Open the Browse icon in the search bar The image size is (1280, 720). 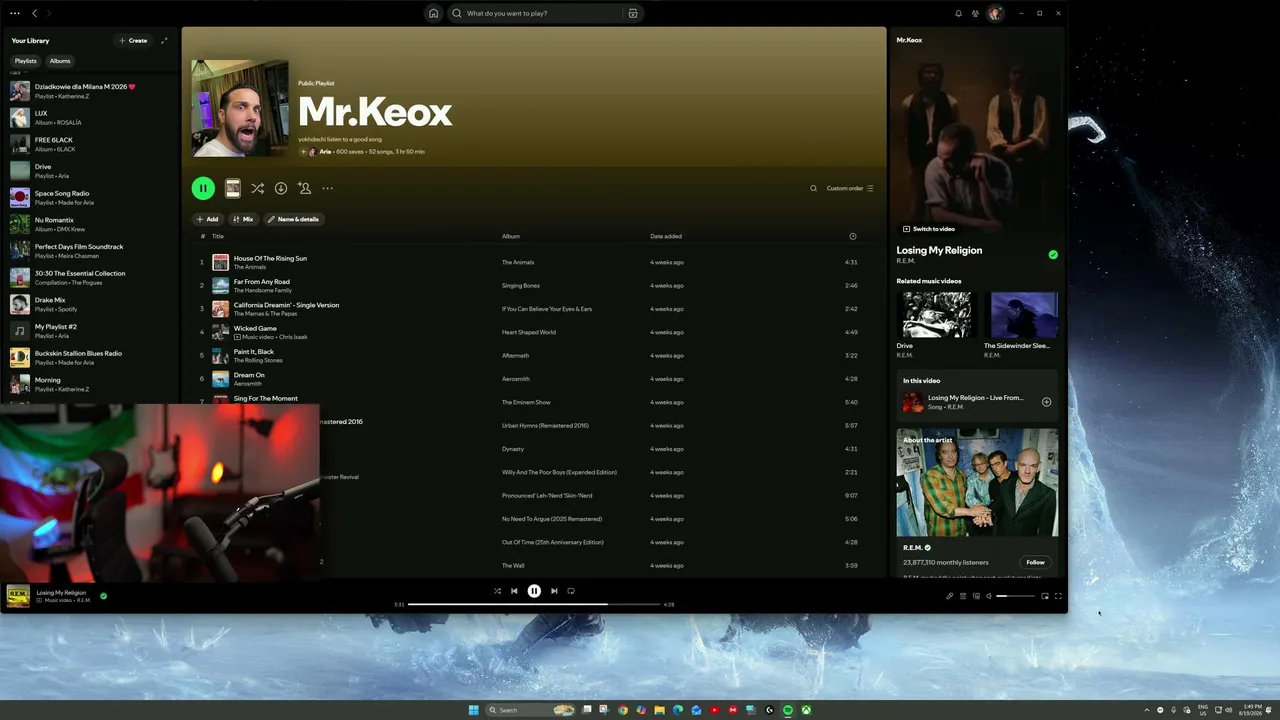point(633,13)
